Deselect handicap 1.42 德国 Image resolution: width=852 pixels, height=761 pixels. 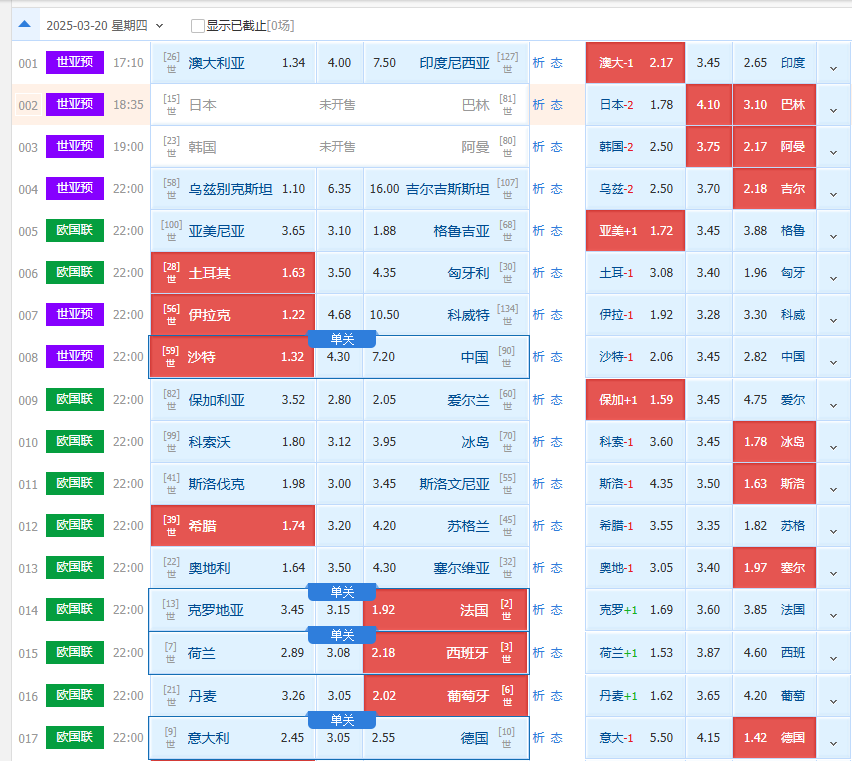(x=774, y=738)
